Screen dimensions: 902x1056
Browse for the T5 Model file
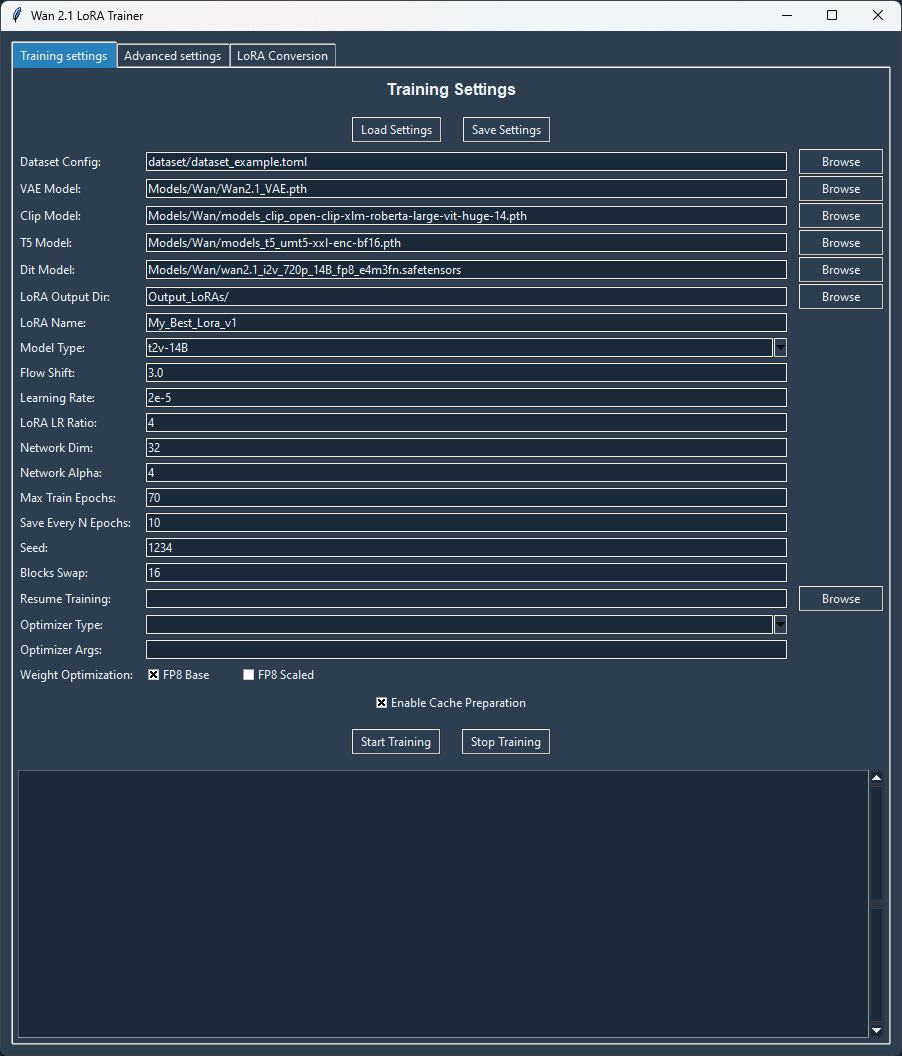coord(840,242)
